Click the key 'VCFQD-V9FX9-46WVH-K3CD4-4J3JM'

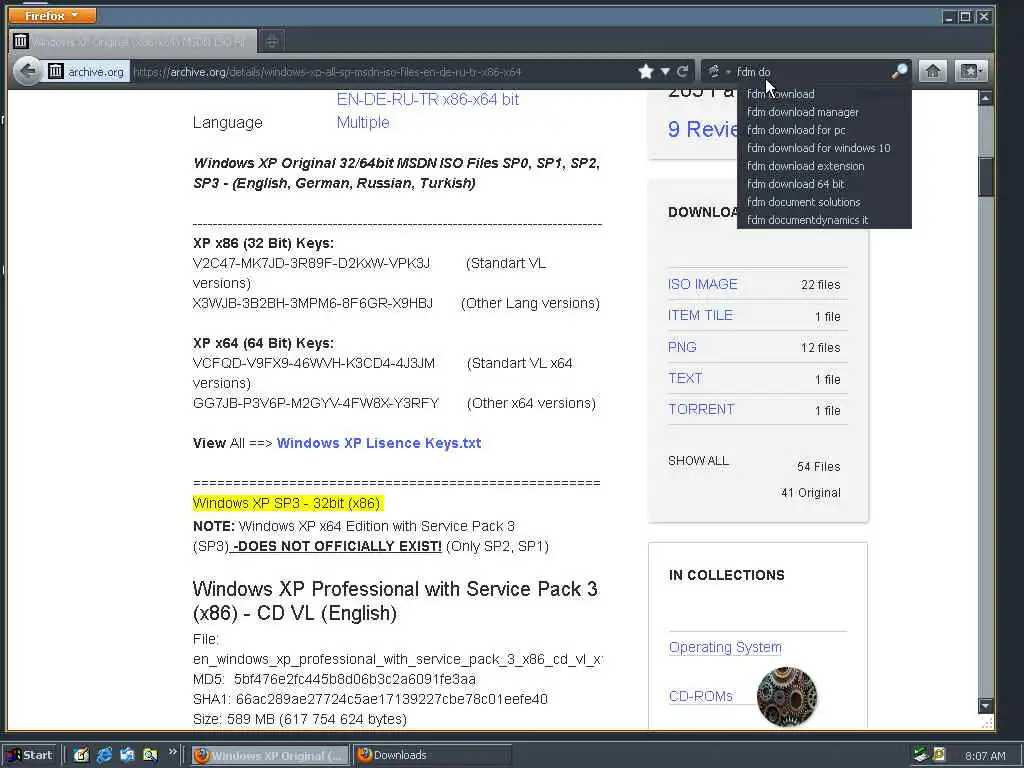tap(313, 363)
